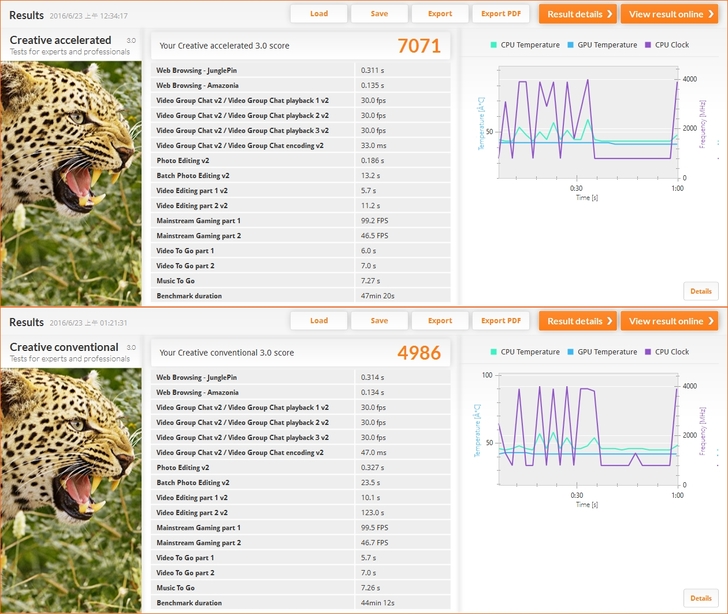This screenshot has width=728, height=614.
Task: Click the CPU Temperature legend swatch in the top chart
Action: tap(494, 45)
